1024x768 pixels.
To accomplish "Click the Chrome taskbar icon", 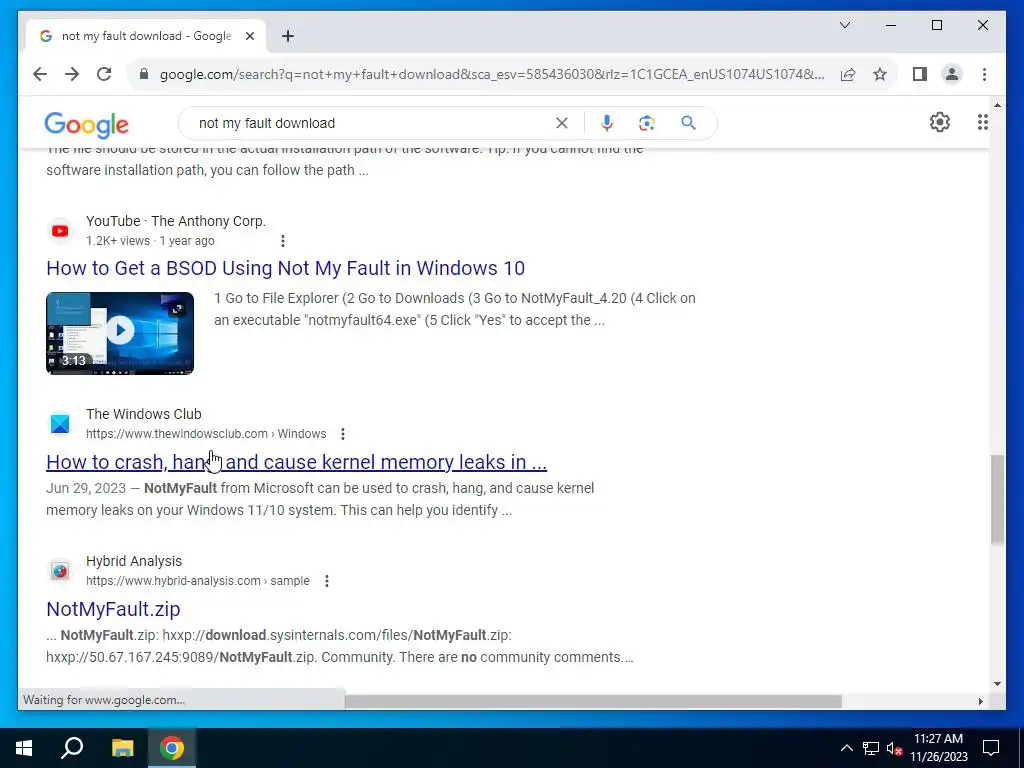I will tap(172, 748).
